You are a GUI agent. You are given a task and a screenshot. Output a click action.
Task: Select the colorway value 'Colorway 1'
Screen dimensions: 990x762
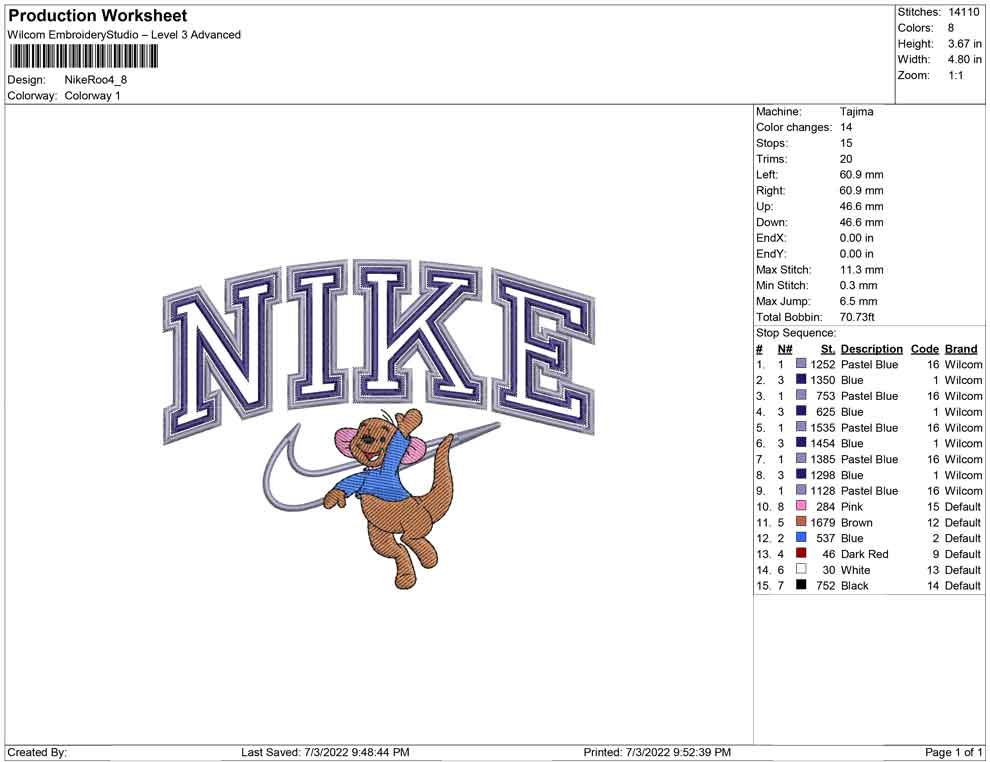[x=92, y=96]
